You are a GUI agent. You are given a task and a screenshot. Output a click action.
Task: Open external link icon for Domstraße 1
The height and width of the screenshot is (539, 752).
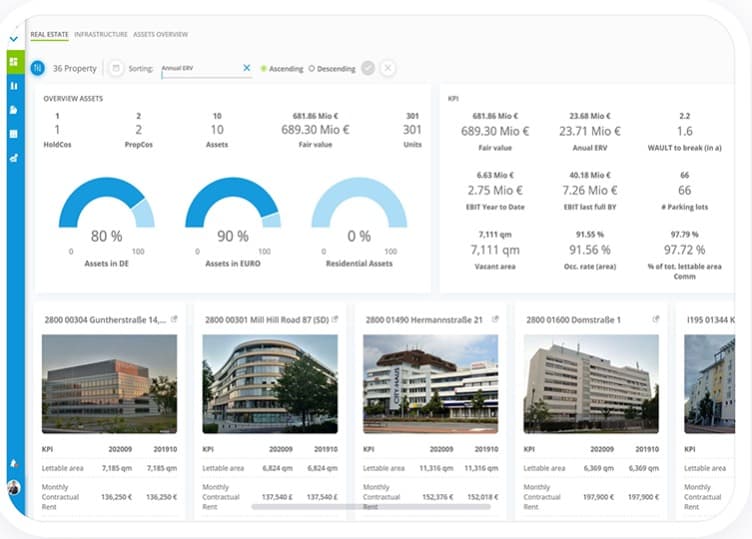656,319
